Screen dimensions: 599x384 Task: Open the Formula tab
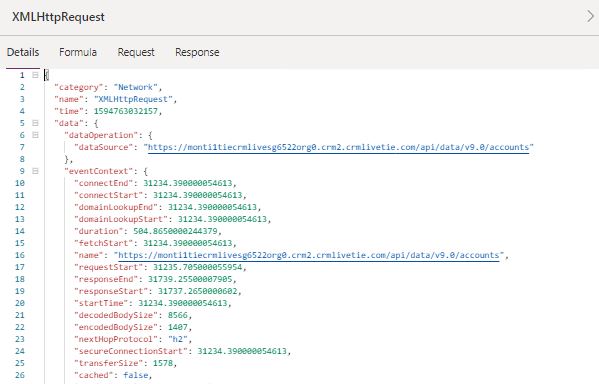tap(78, 52)
